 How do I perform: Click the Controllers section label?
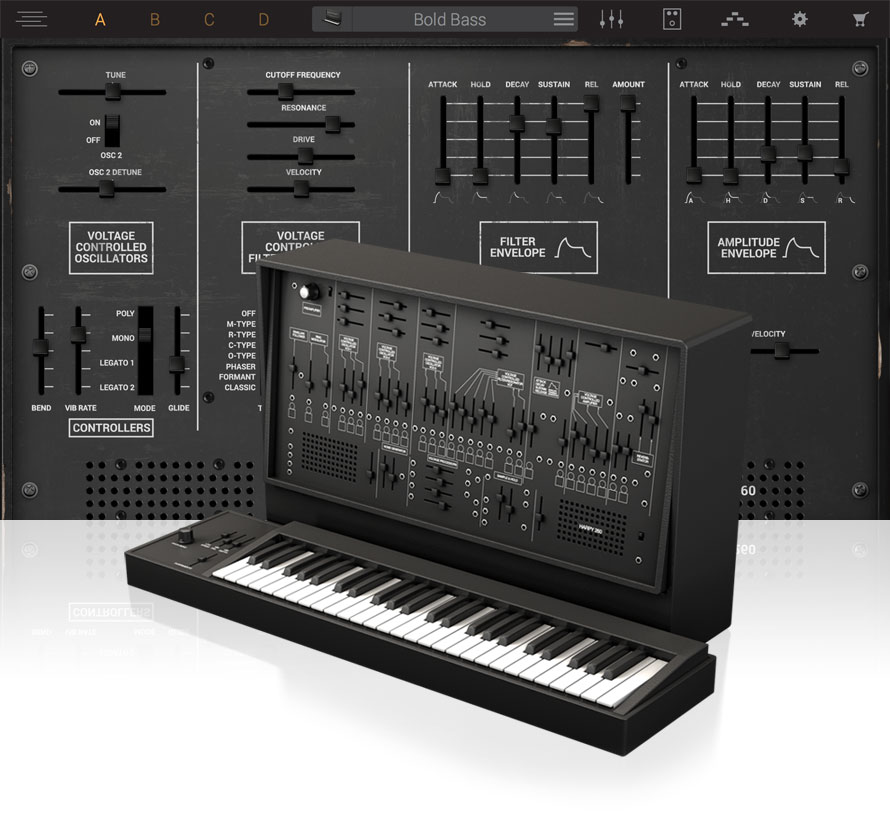pos(111,428)
